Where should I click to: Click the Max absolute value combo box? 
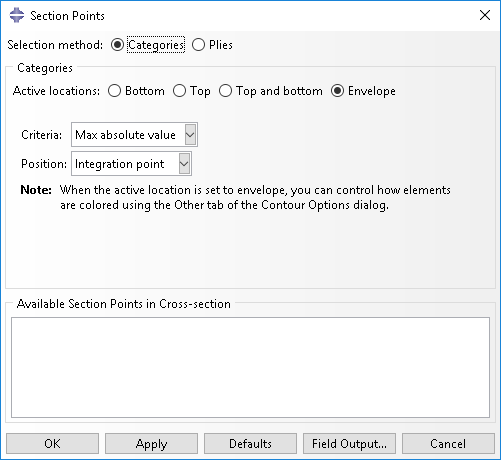134,135
